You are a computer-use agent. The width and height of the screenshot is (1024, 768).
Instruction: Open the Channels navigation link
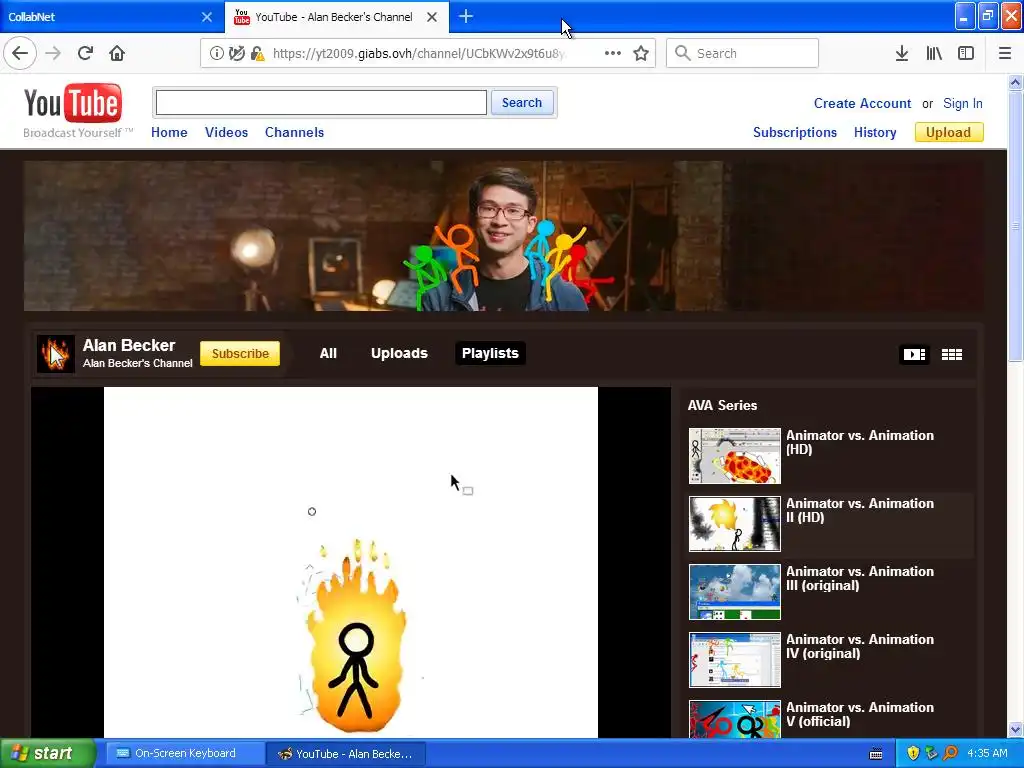(294, 132)
